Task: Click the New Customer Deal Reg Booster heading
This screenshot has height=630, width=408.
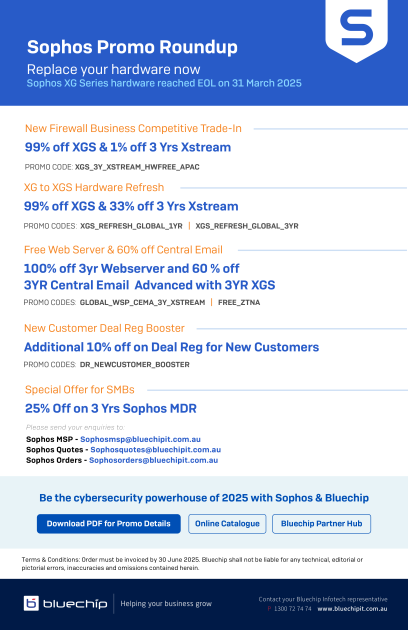Action: click(105, 328)
